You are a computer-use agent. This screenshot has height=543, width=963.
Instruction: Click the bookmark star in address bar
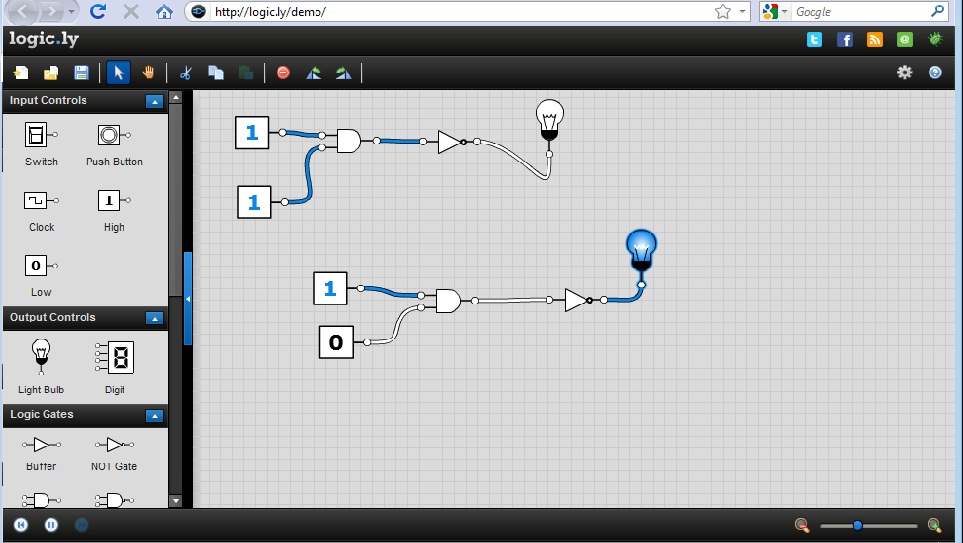723,12
